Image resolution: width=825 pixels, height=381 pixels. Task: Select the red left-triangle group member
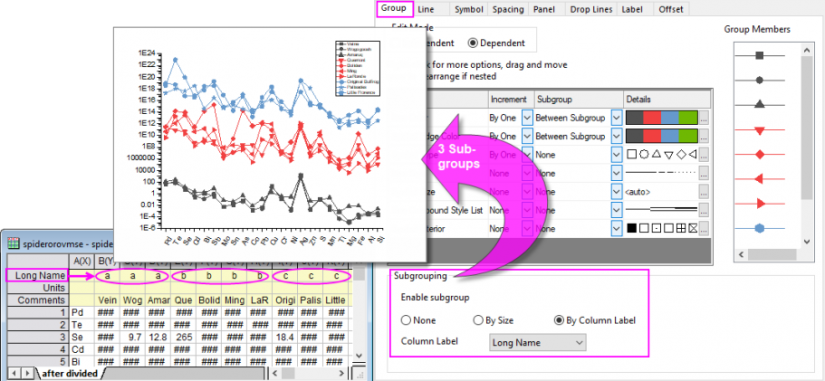[759, 179]
